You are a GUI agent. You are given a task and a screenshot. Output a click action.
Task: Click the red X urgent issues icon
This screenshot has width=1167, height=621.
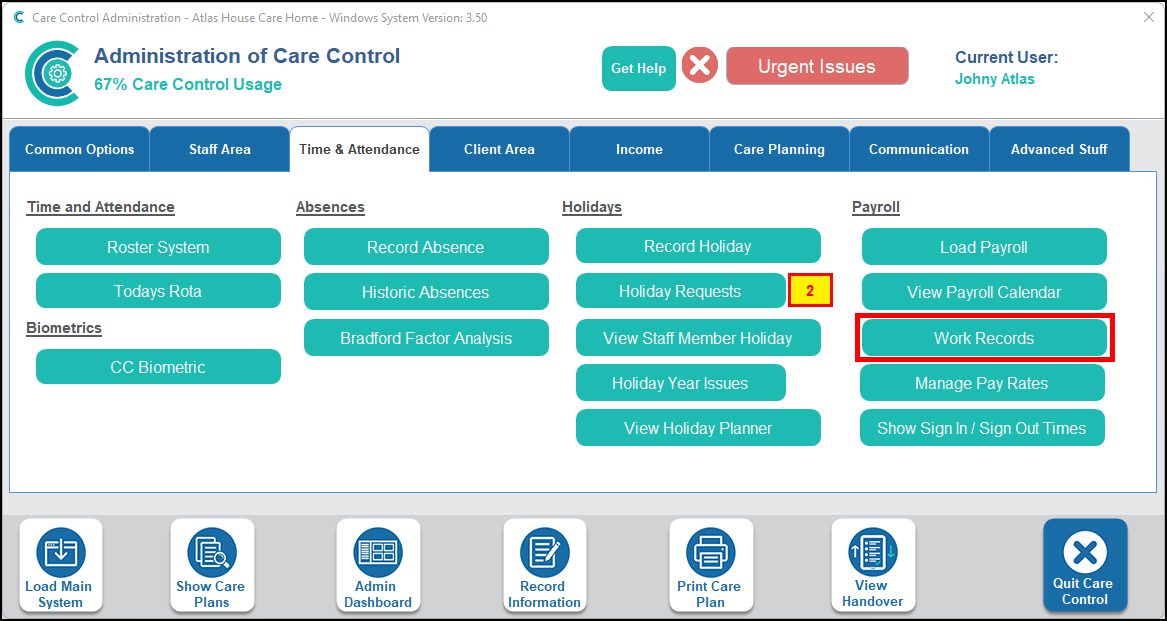[x=700, y=67]
